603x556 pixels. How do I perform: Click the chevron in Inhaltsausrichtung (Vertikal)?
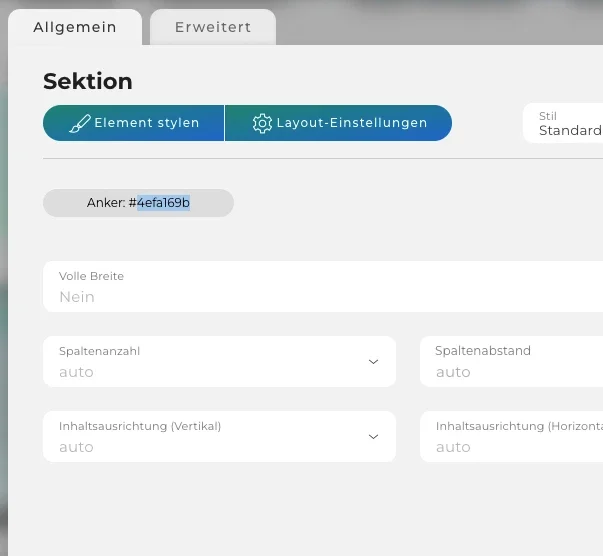click(x=373, y=437)
